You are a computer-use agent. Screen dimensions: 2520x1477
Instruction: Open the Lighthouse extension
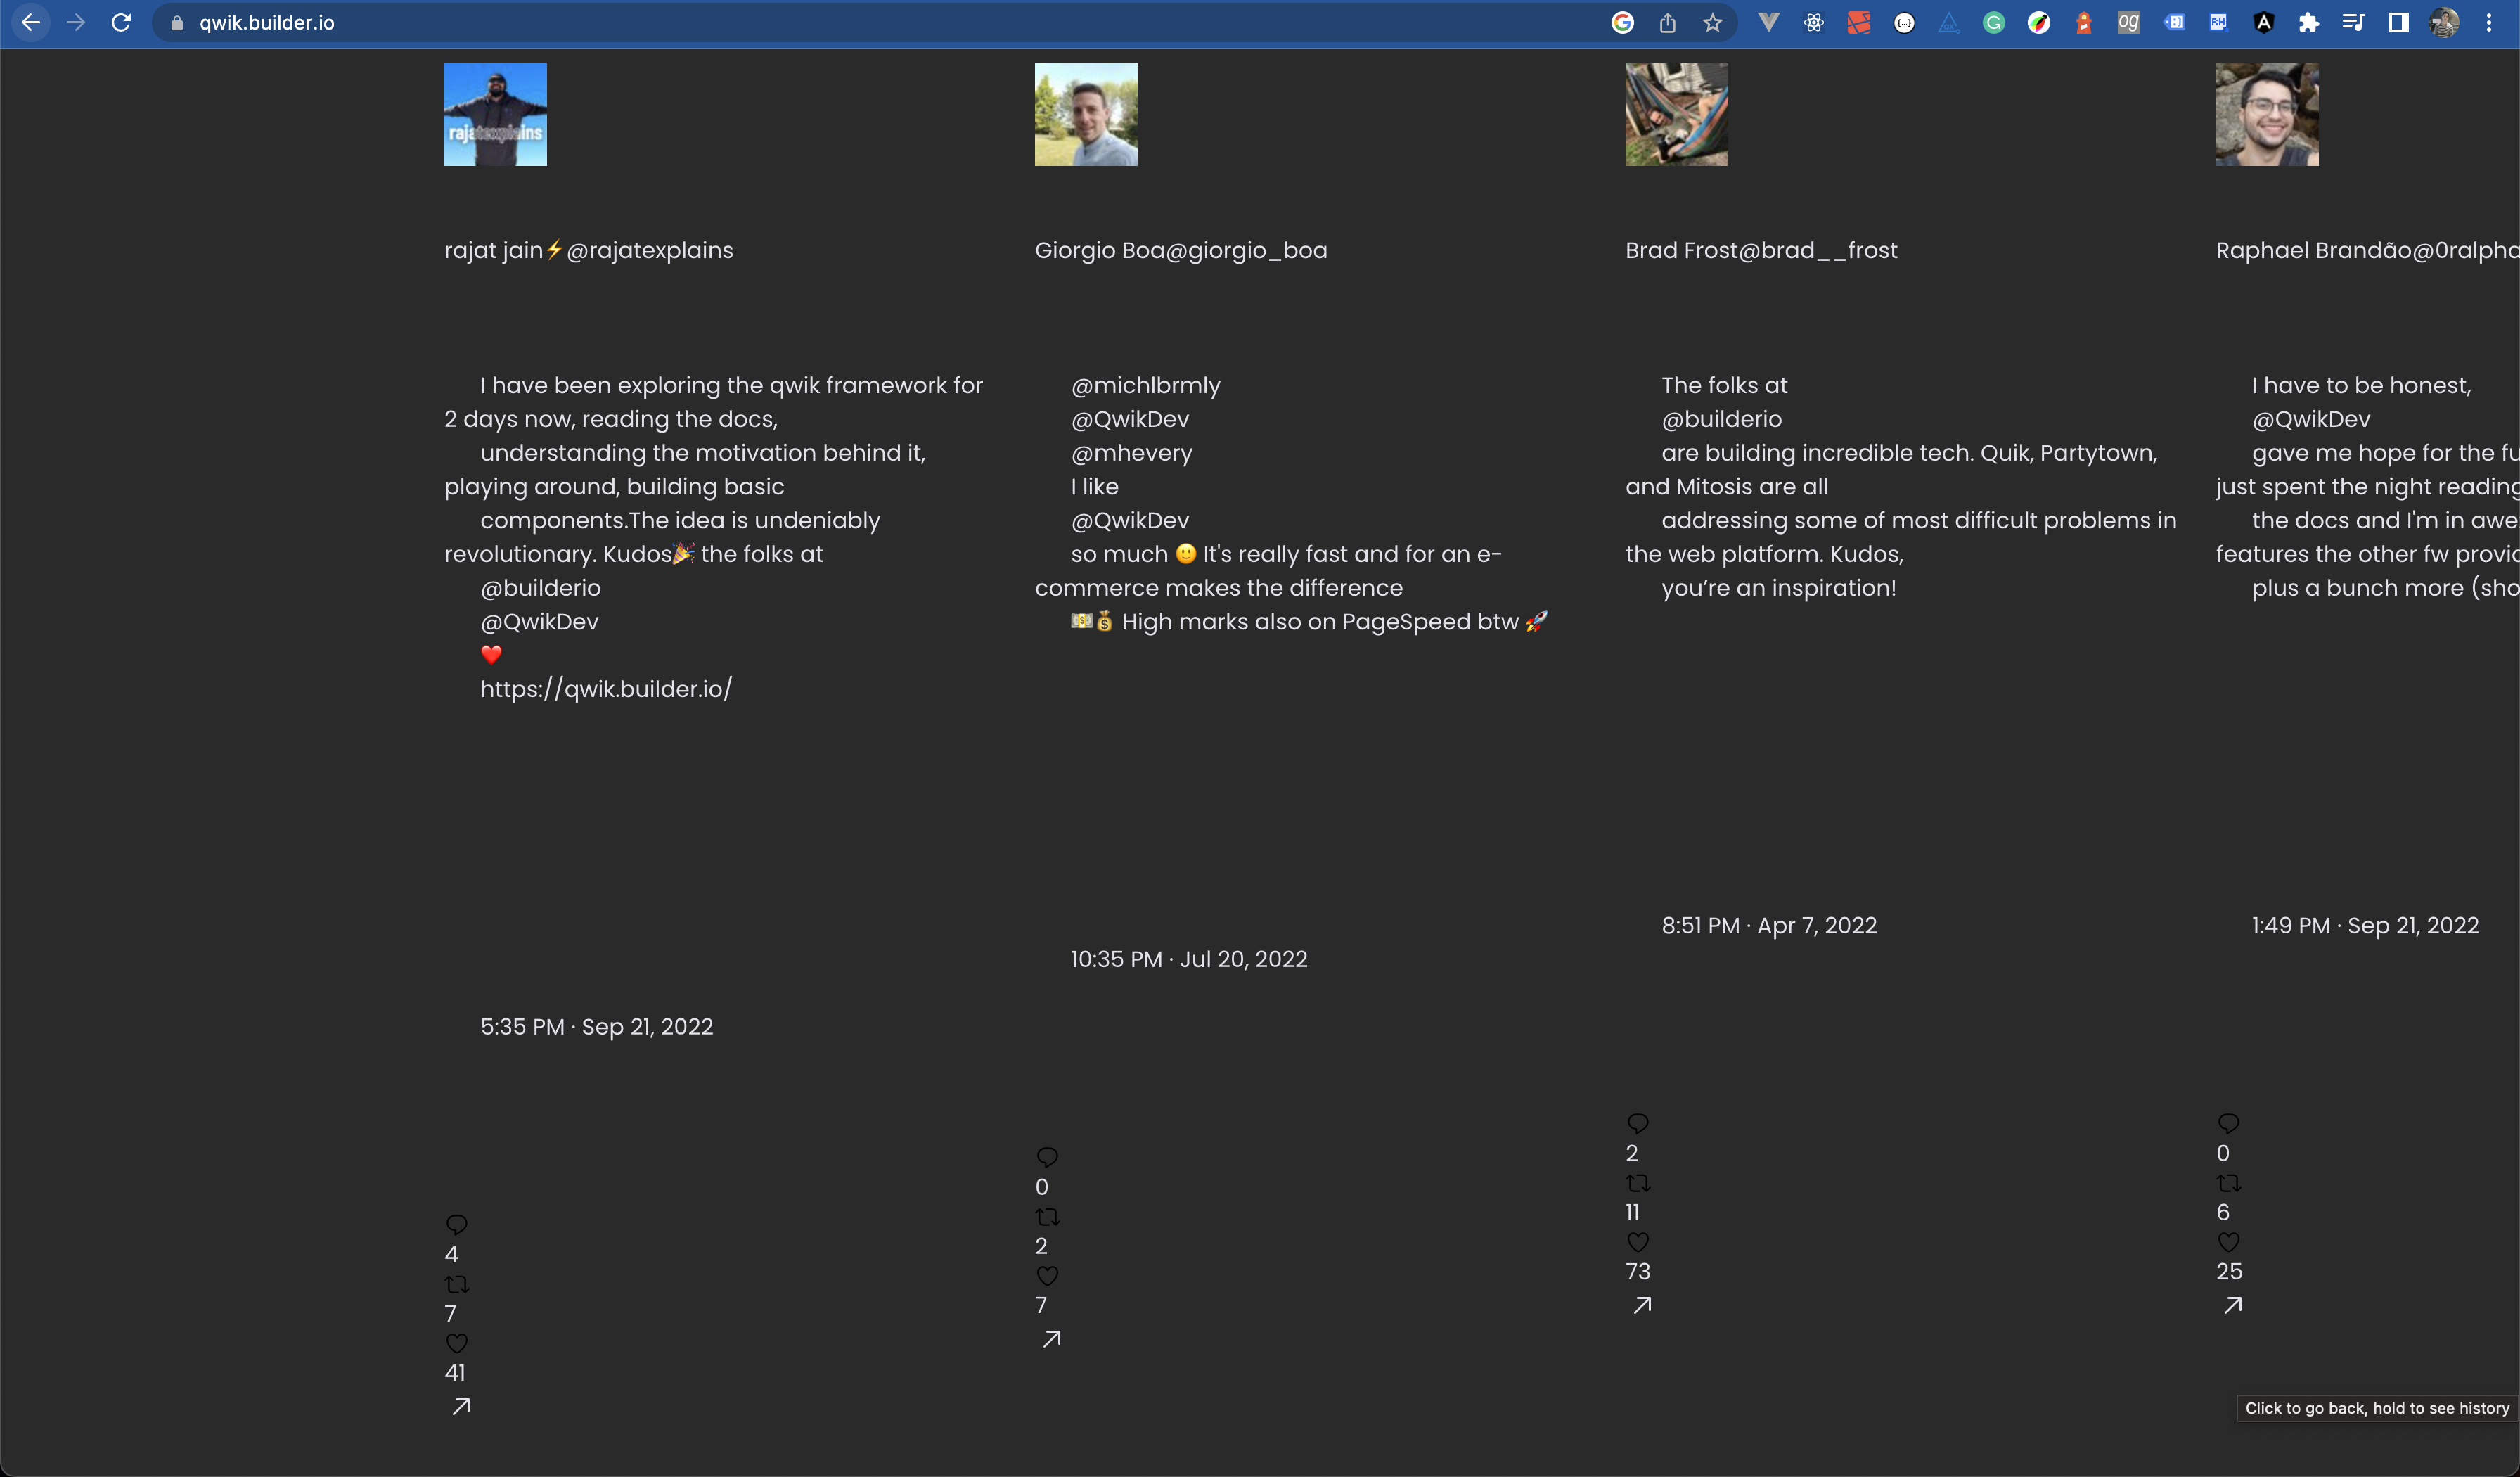coord(2083,23)
